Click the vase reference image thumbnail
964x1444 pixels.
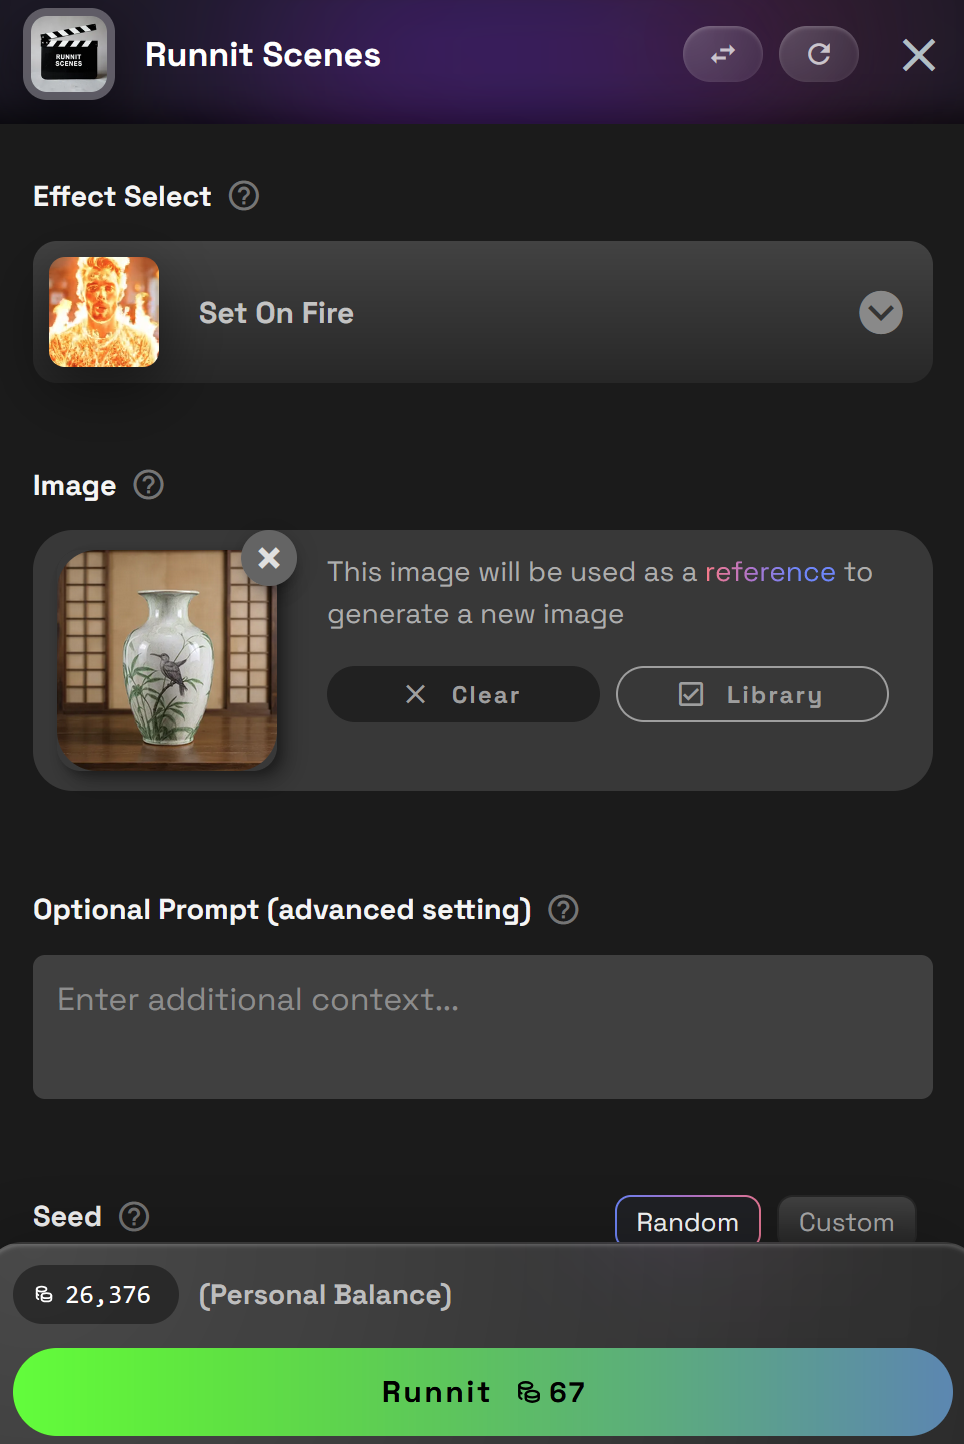[x=167, y=660]
